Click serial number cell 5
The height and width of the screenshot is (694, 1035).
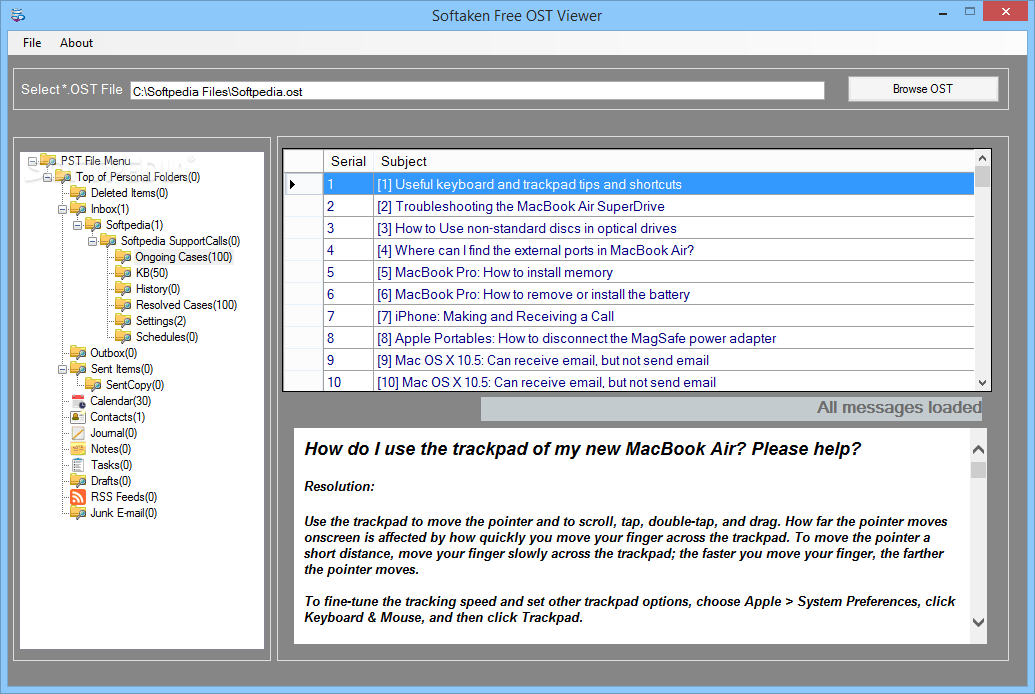(x=349, y=272)
